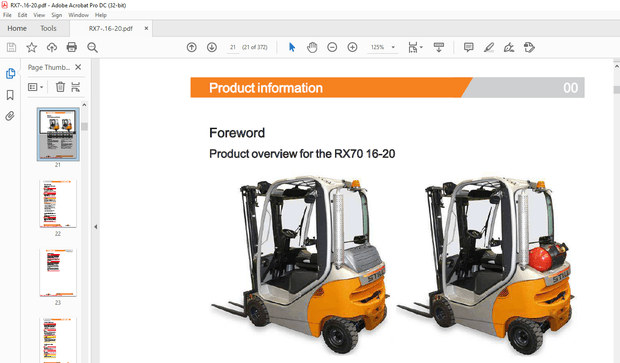
Task: Click the Foreword heading text
Action: [x=237, y=133]
